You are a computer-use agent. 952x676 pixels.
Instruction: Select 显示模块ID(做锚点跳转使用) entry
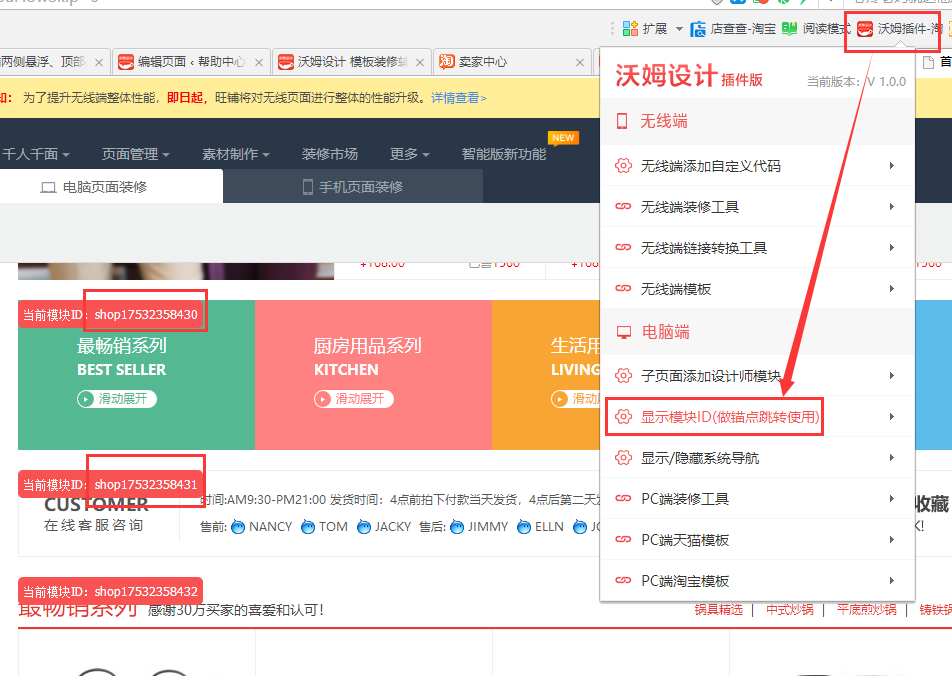pos(757,417)
